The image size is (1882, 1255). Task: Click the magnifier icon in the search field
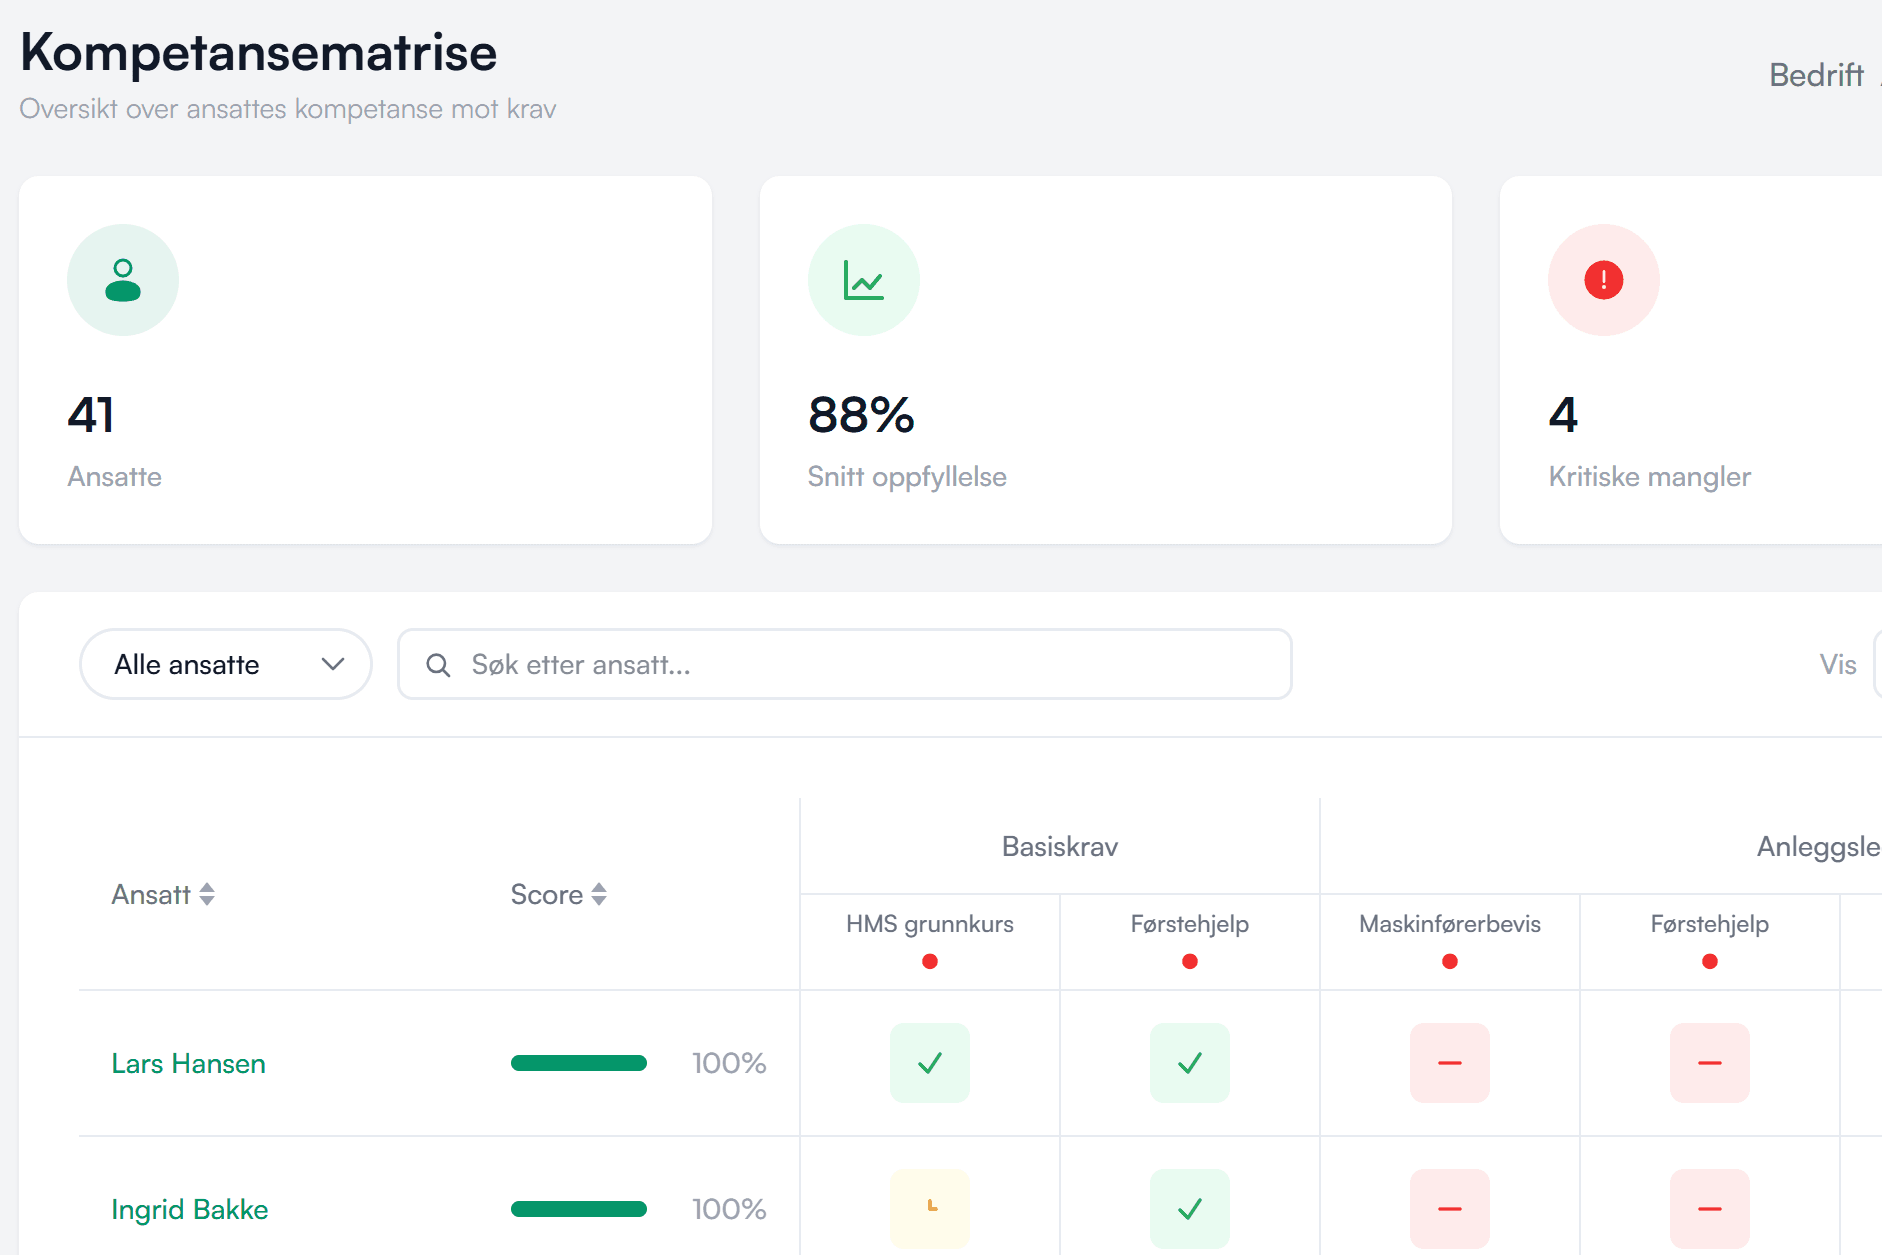click(438, 665)
